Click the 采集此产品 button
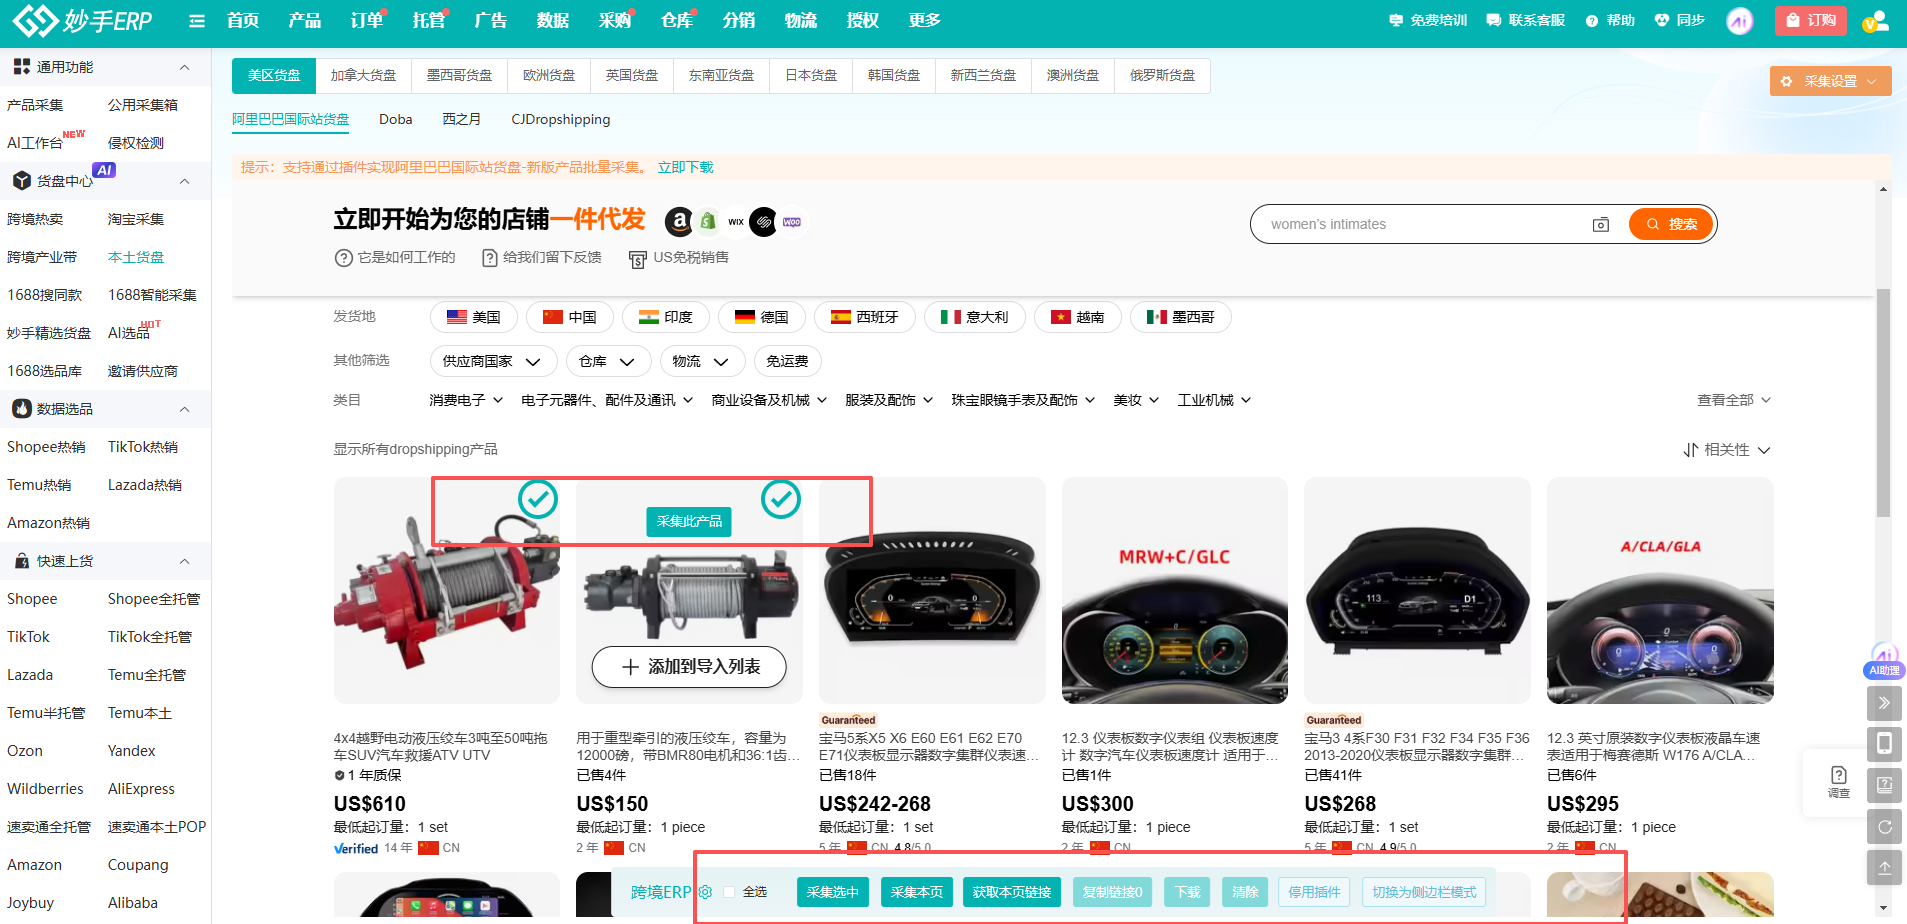The image size is (1907, 924). (x=689, y=521)
